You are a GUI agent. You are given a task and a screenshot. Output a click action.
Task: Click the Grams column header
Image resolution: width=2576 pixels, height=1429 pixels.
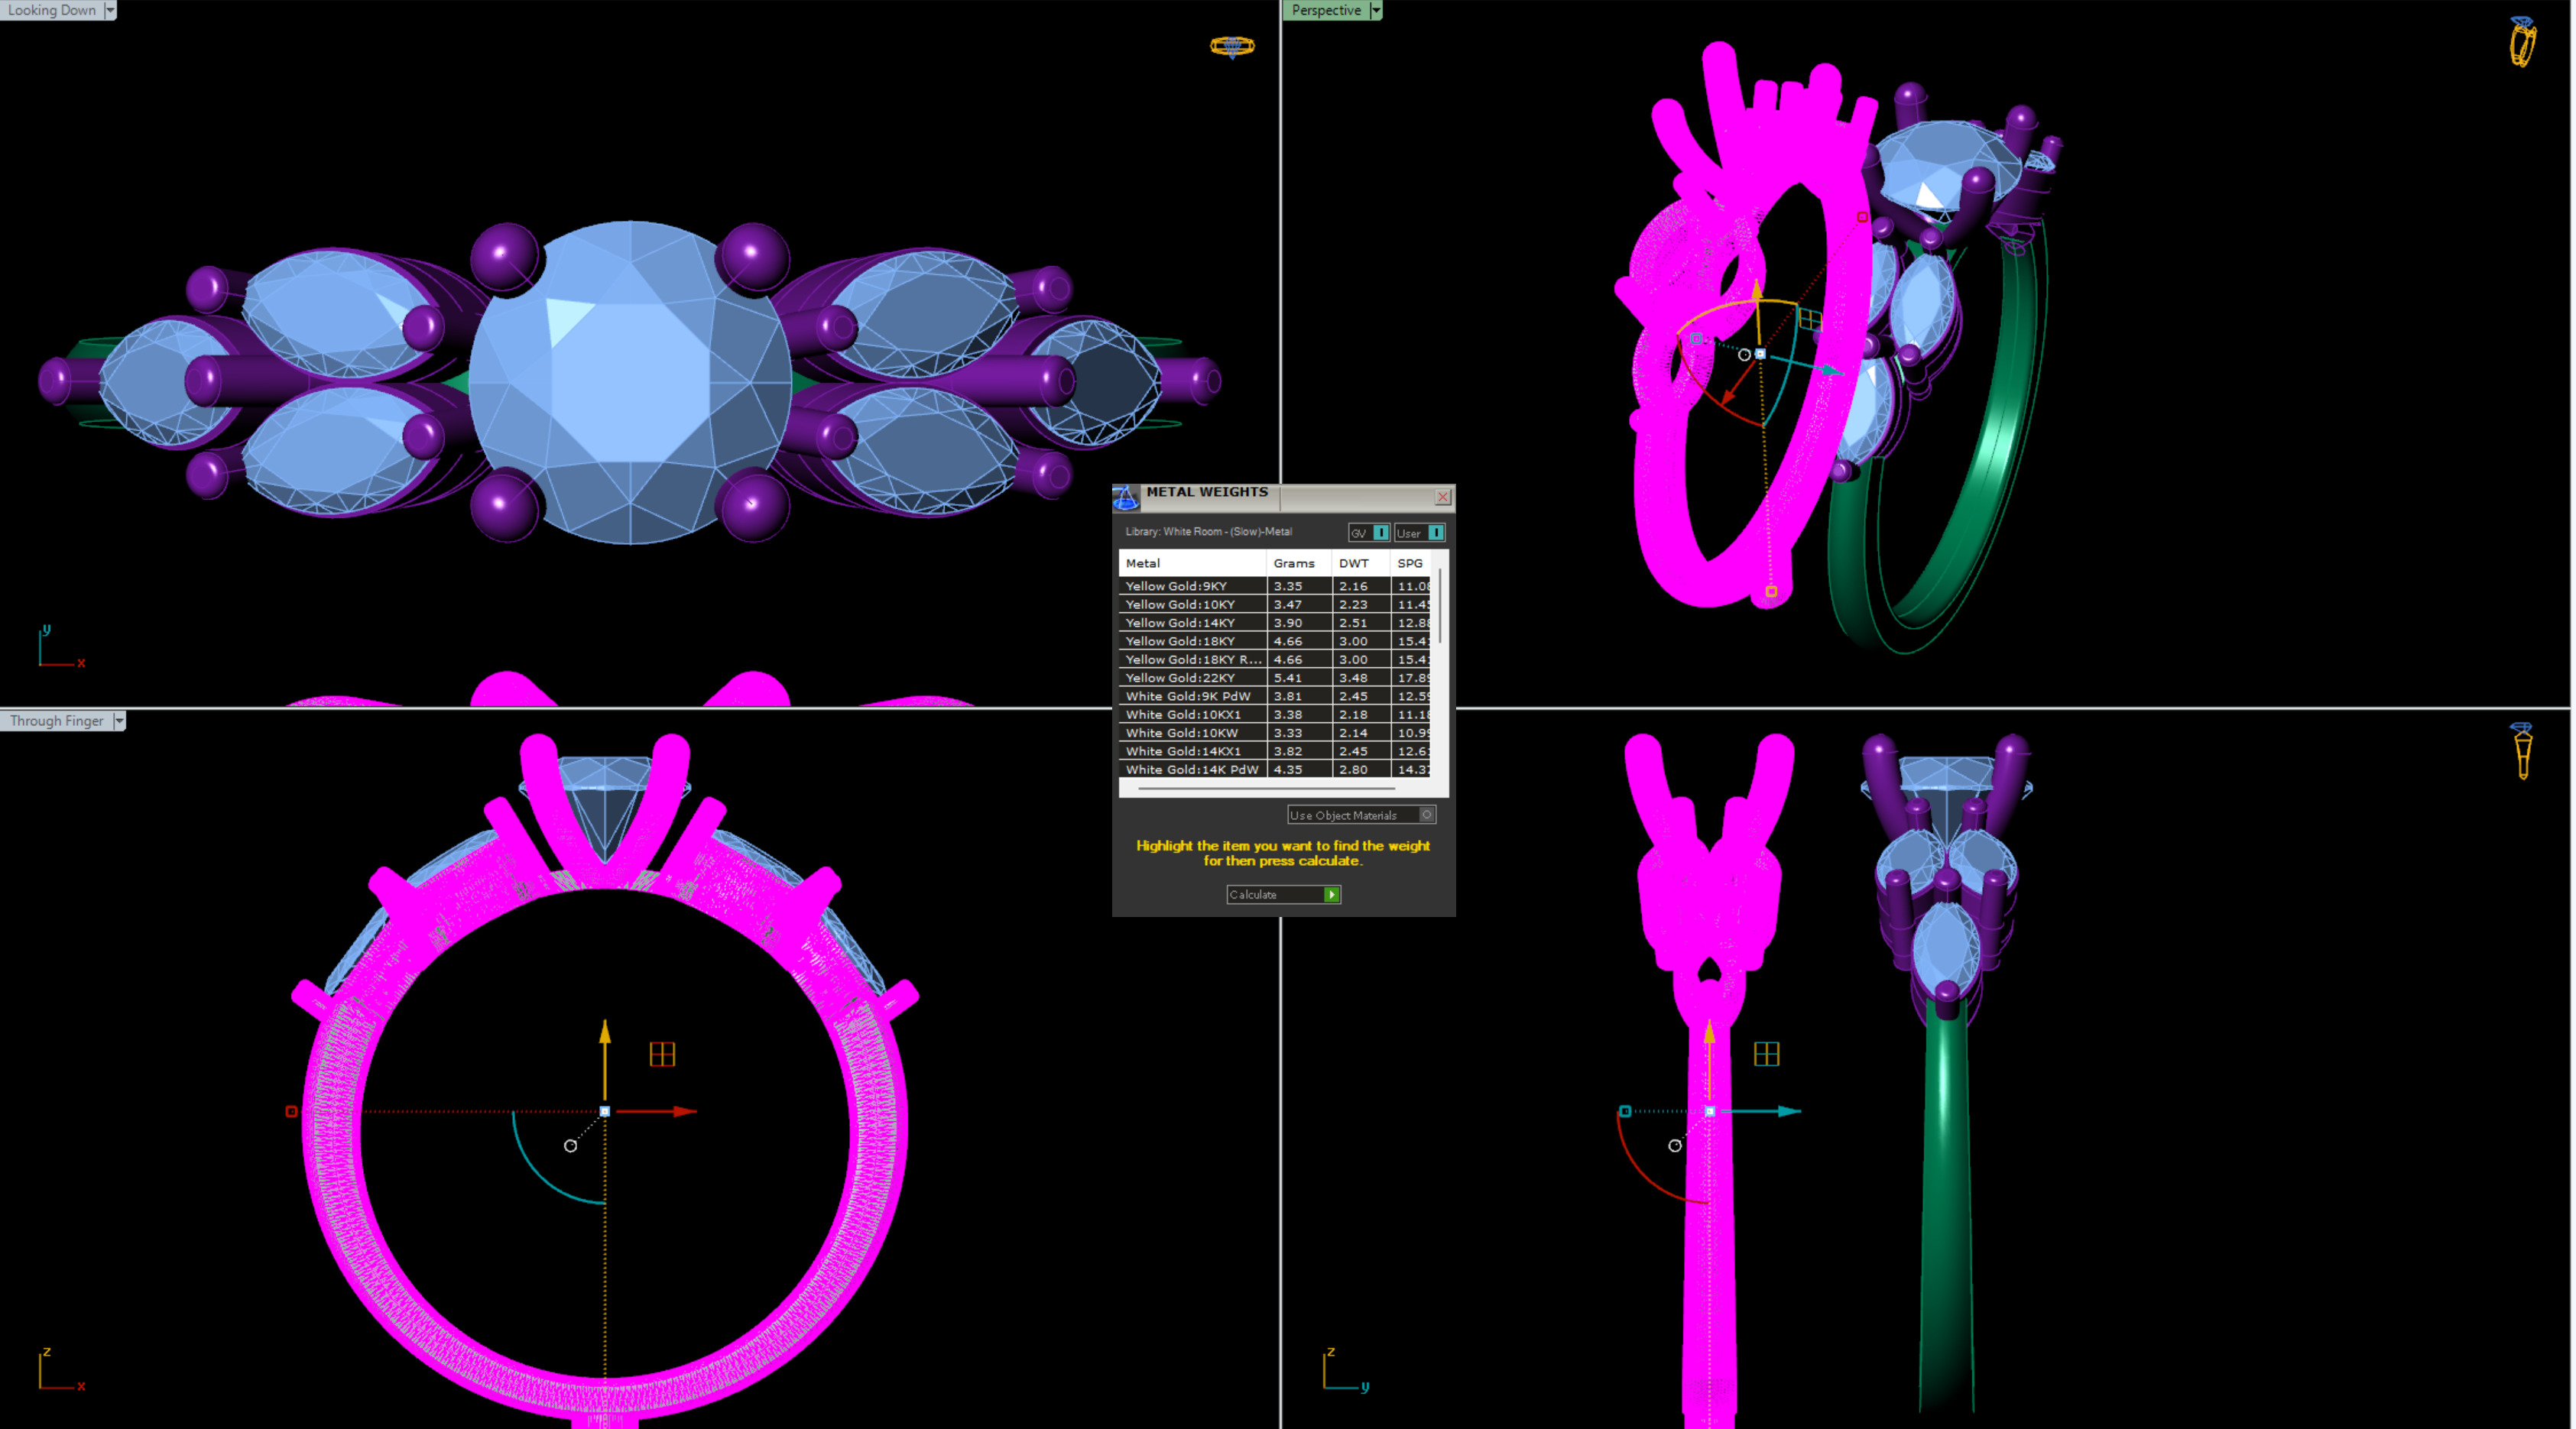coord(1295,563)
